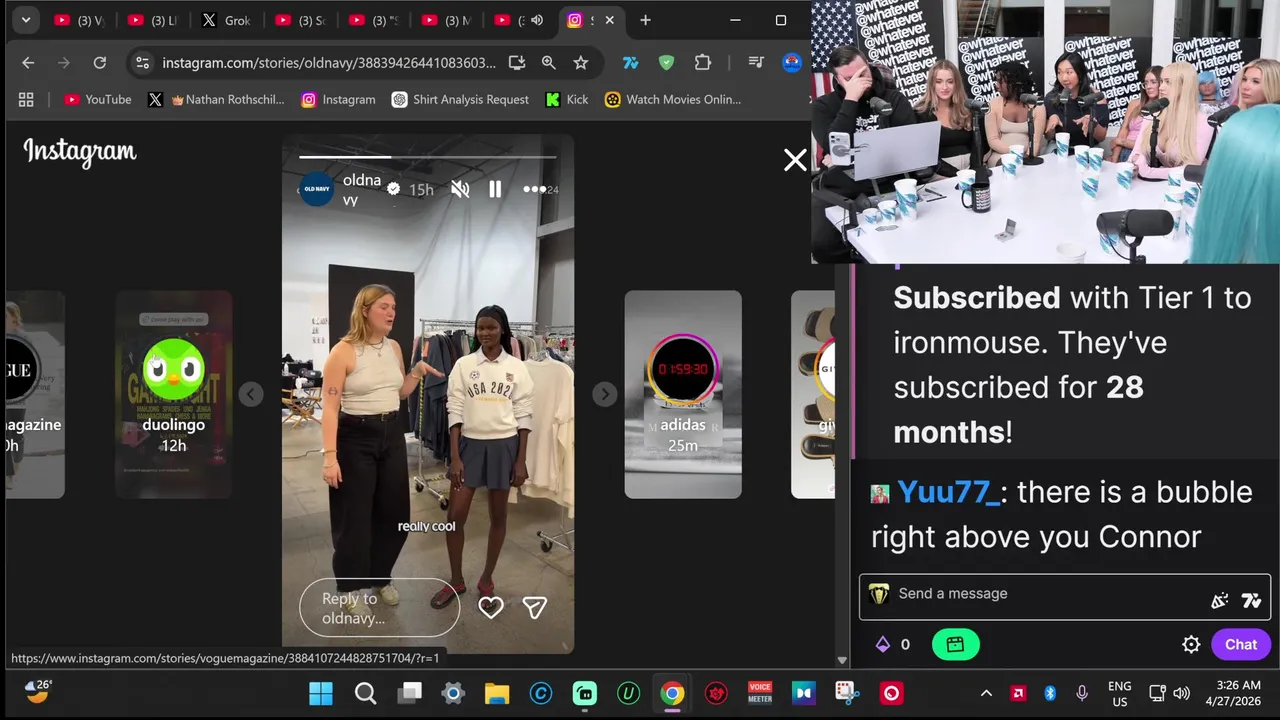The height and width of the screenshot is (720, 1280).
Task: Open the 7TV emote menu in chat
Action: [x=1251, y=600]
